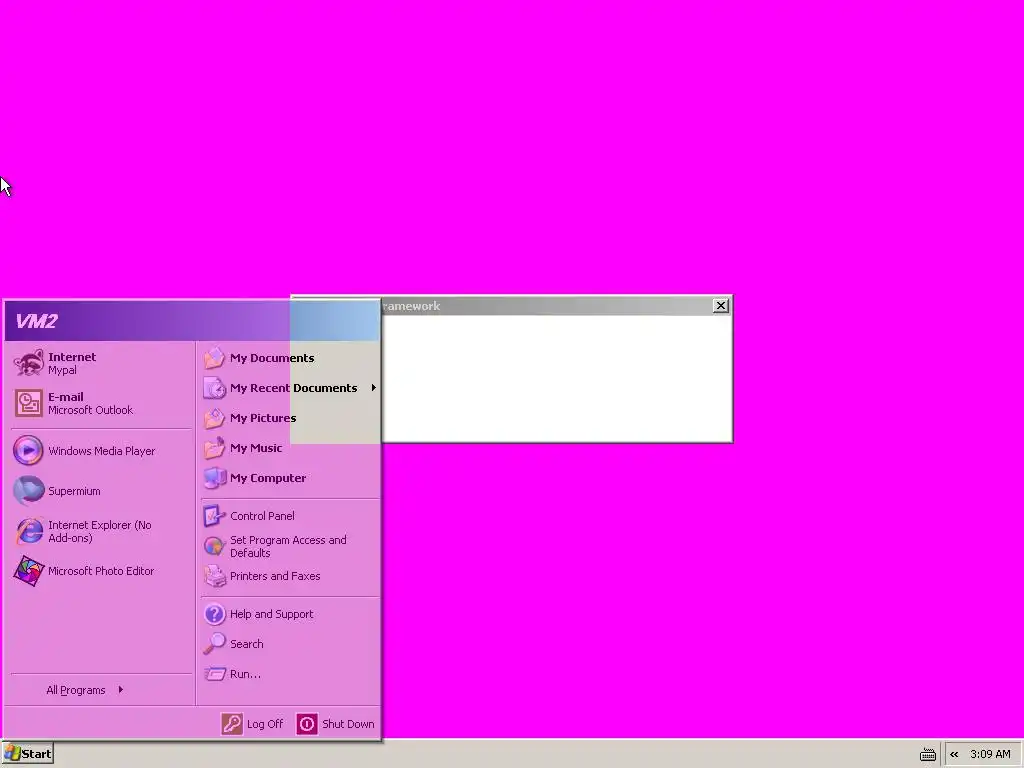Image resolution: width=1024 pixels, height=768 pixels.
Task: Open the Control Panel icon
Action: [214, 516]
